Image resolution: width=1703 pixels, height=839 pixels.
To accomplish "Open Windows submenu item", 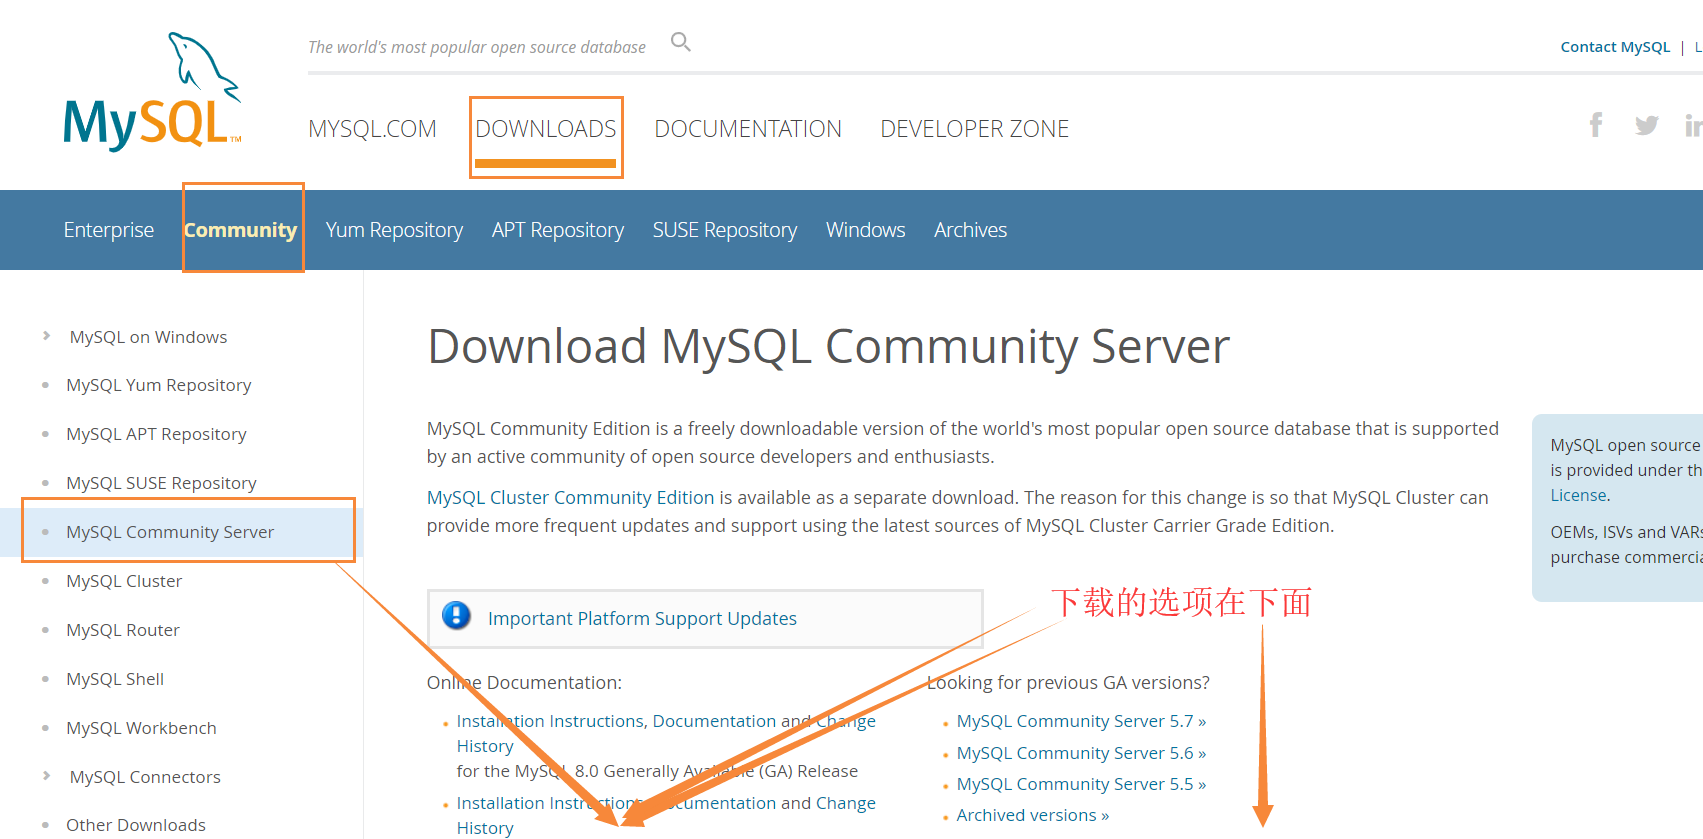I will (866, 230).
